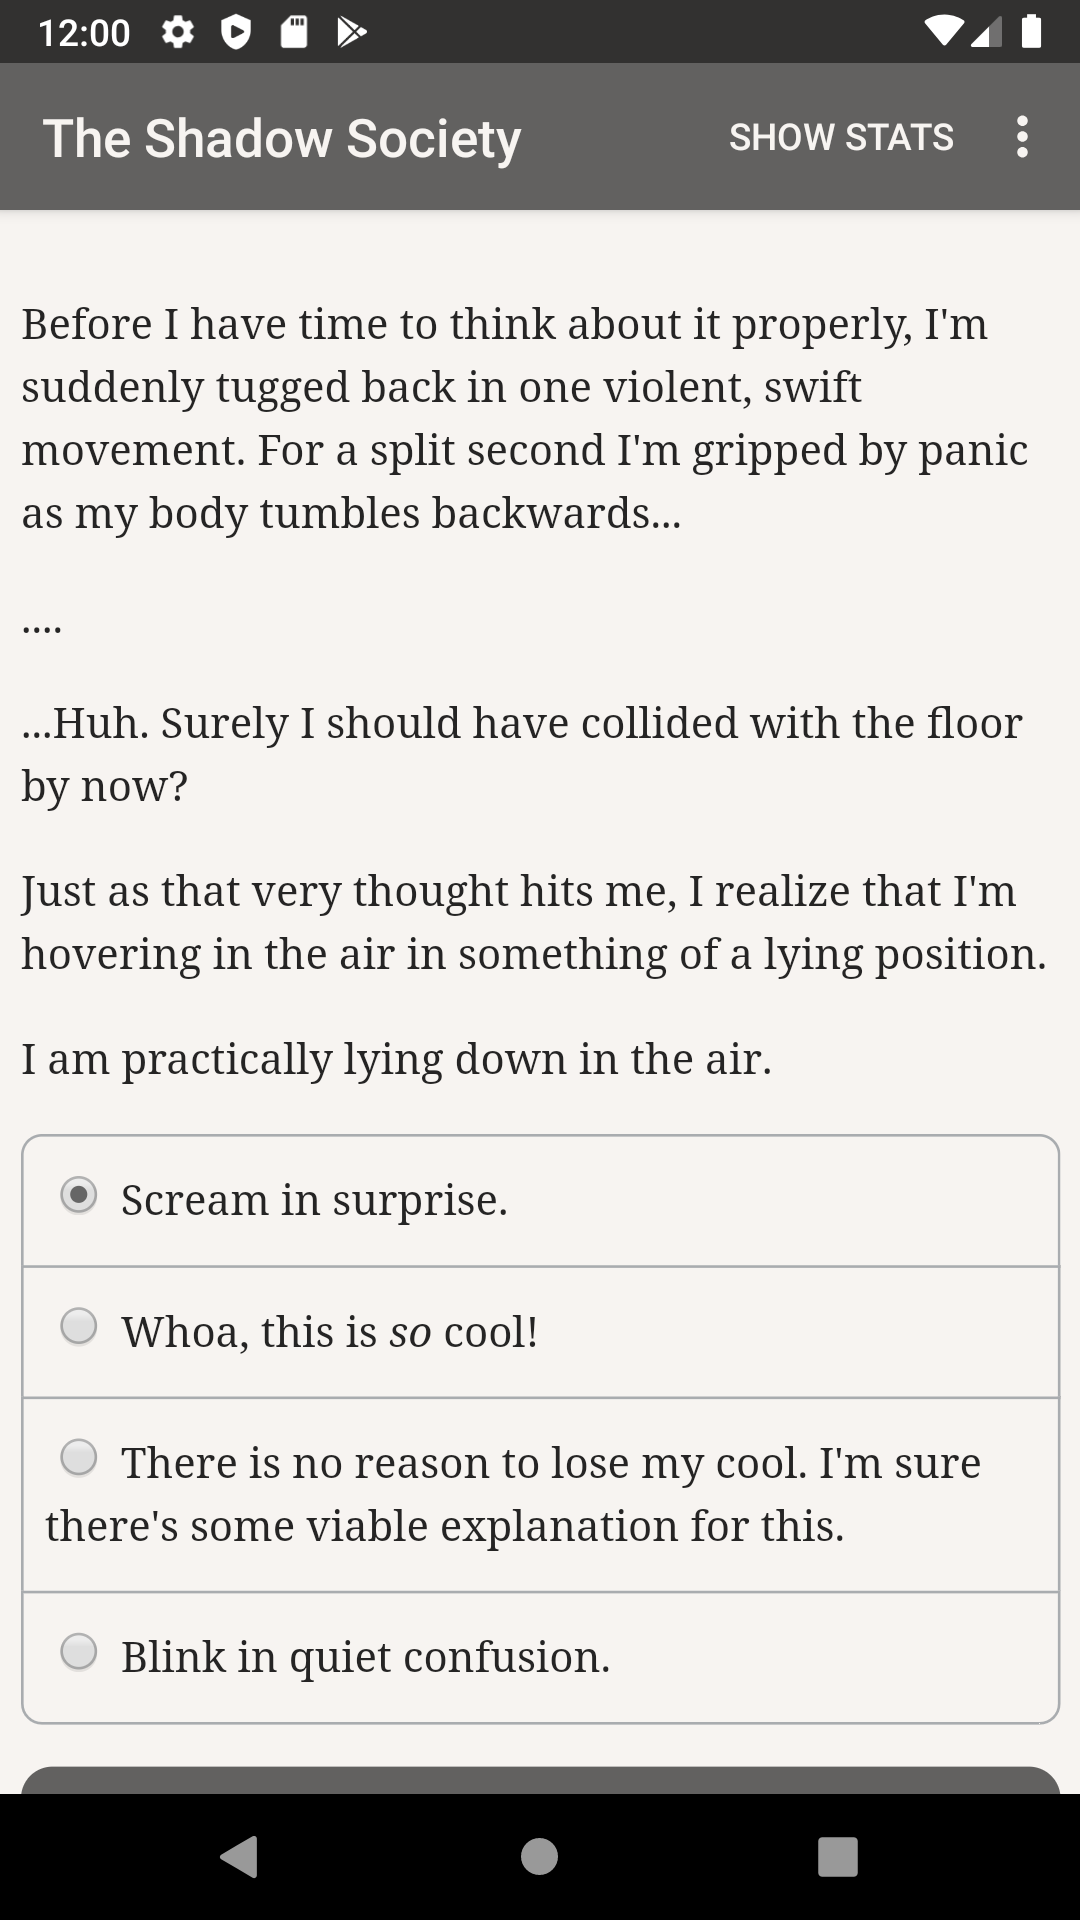Tap the Wi-Fi signal indicator
The image size is (1080, 1920).
944,32
